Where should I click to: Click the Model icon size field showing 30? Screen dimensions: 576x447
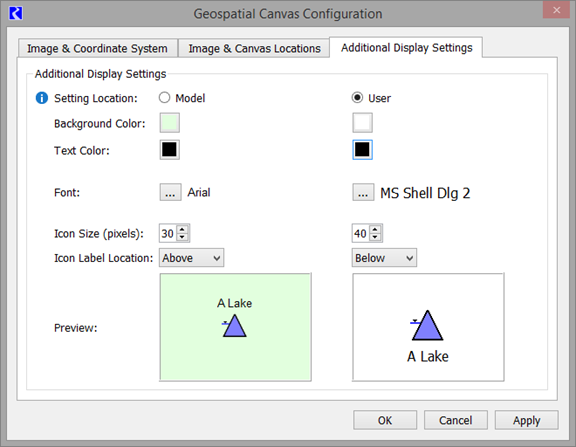pyautogui.click(x=169, y=233)
